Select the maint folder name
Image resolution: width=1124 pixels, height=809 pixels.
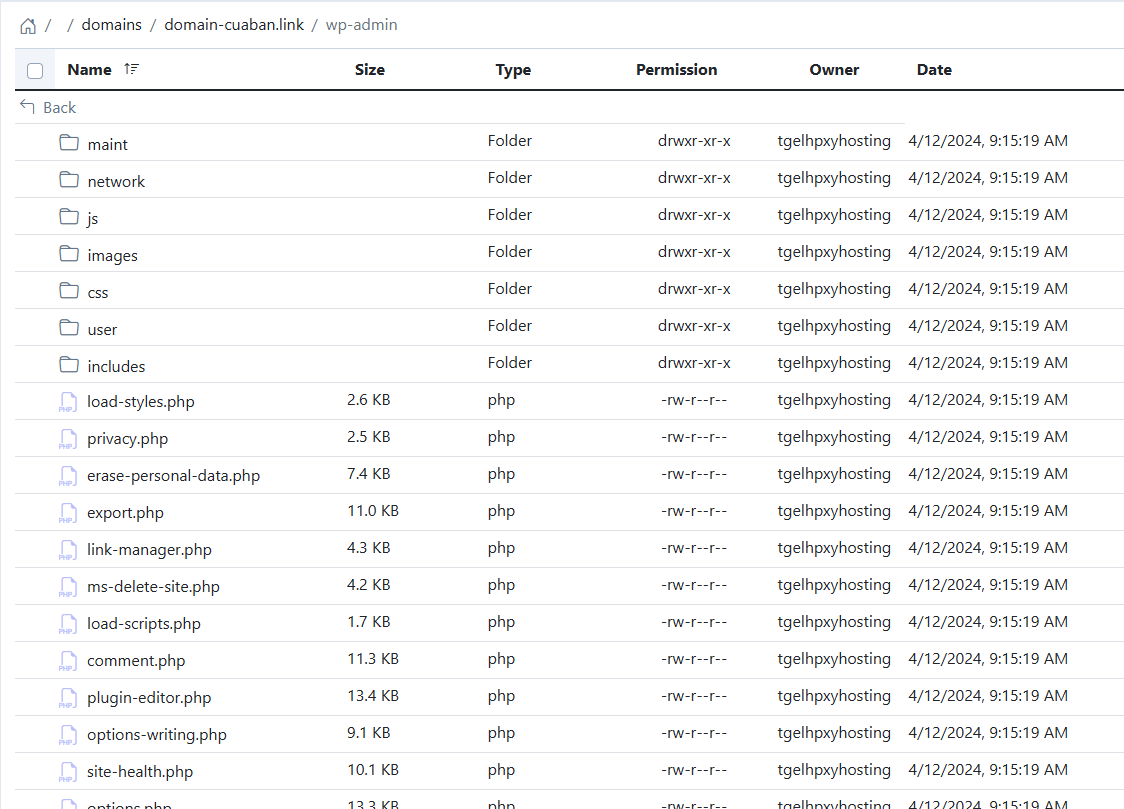pos(108,145)
